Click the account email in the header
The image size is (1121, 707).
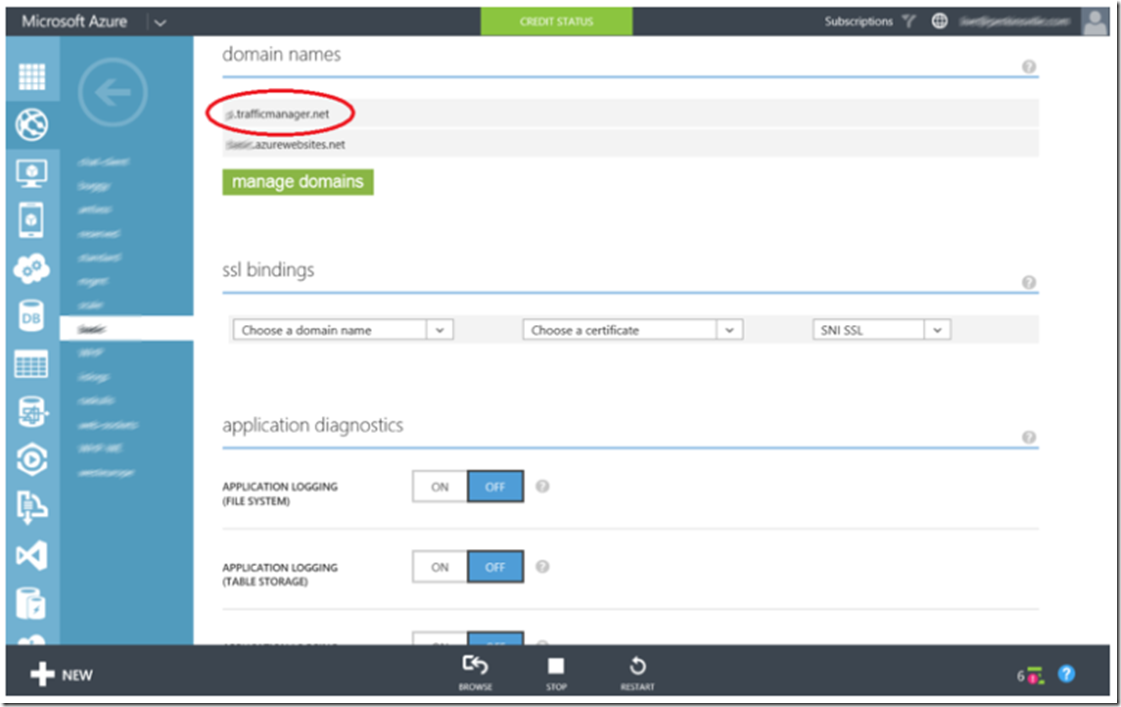tap(1015, 21)
